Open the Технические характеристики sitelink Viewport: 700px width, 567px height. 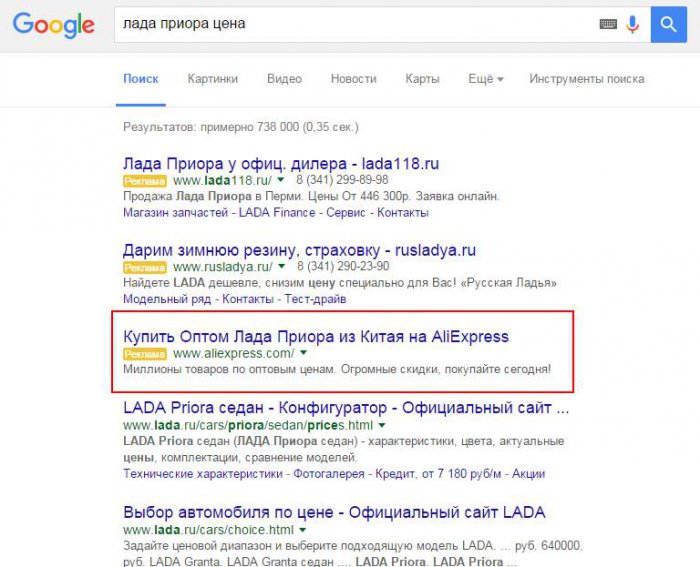pos(203,474)
